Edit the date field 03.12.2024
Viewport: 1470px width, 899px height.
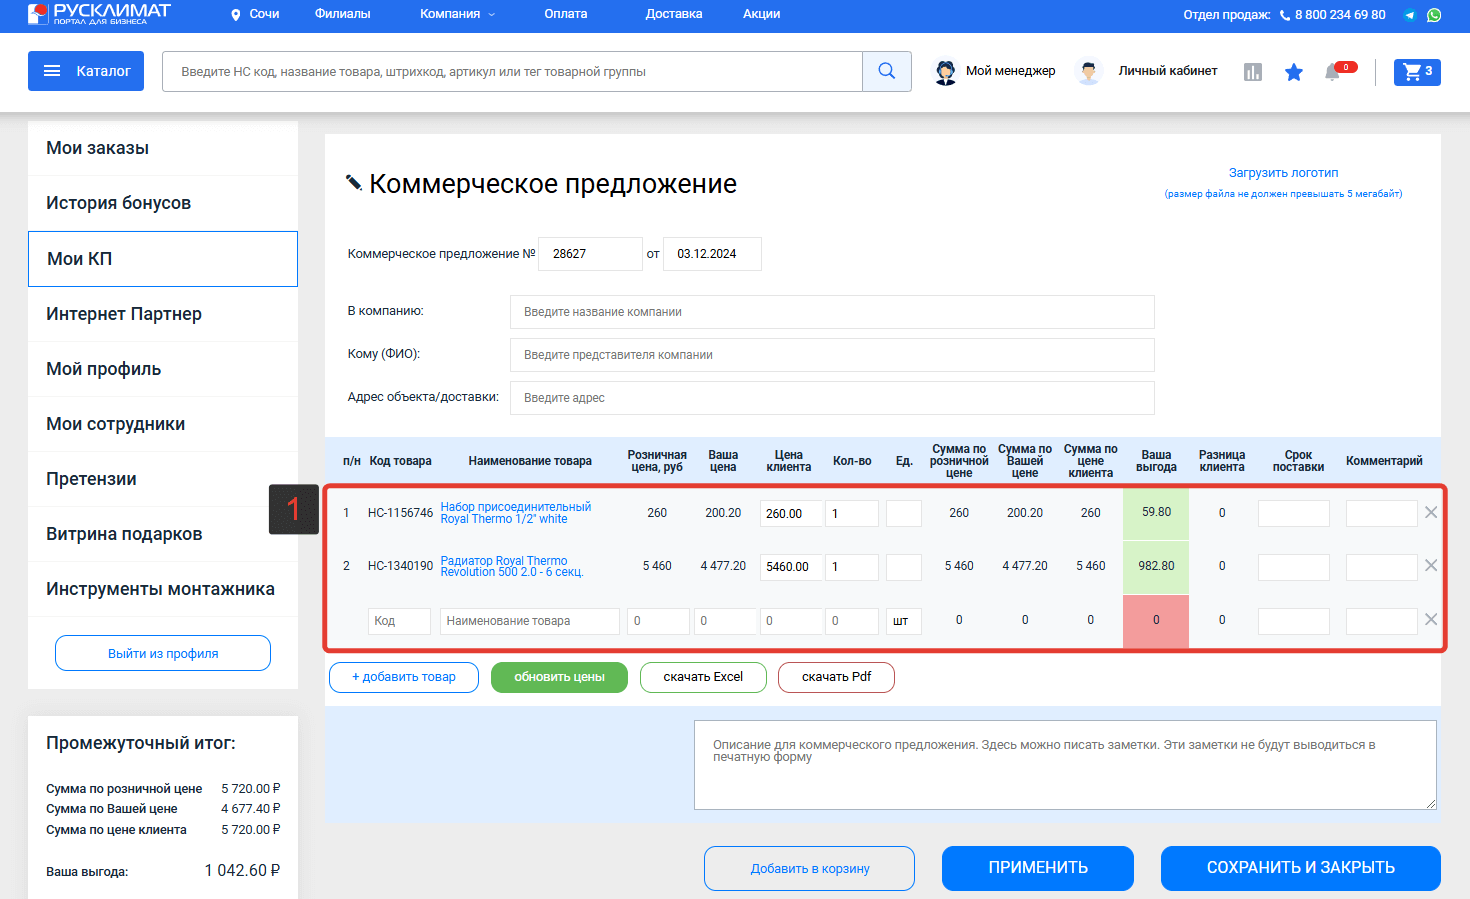point(712,254)
